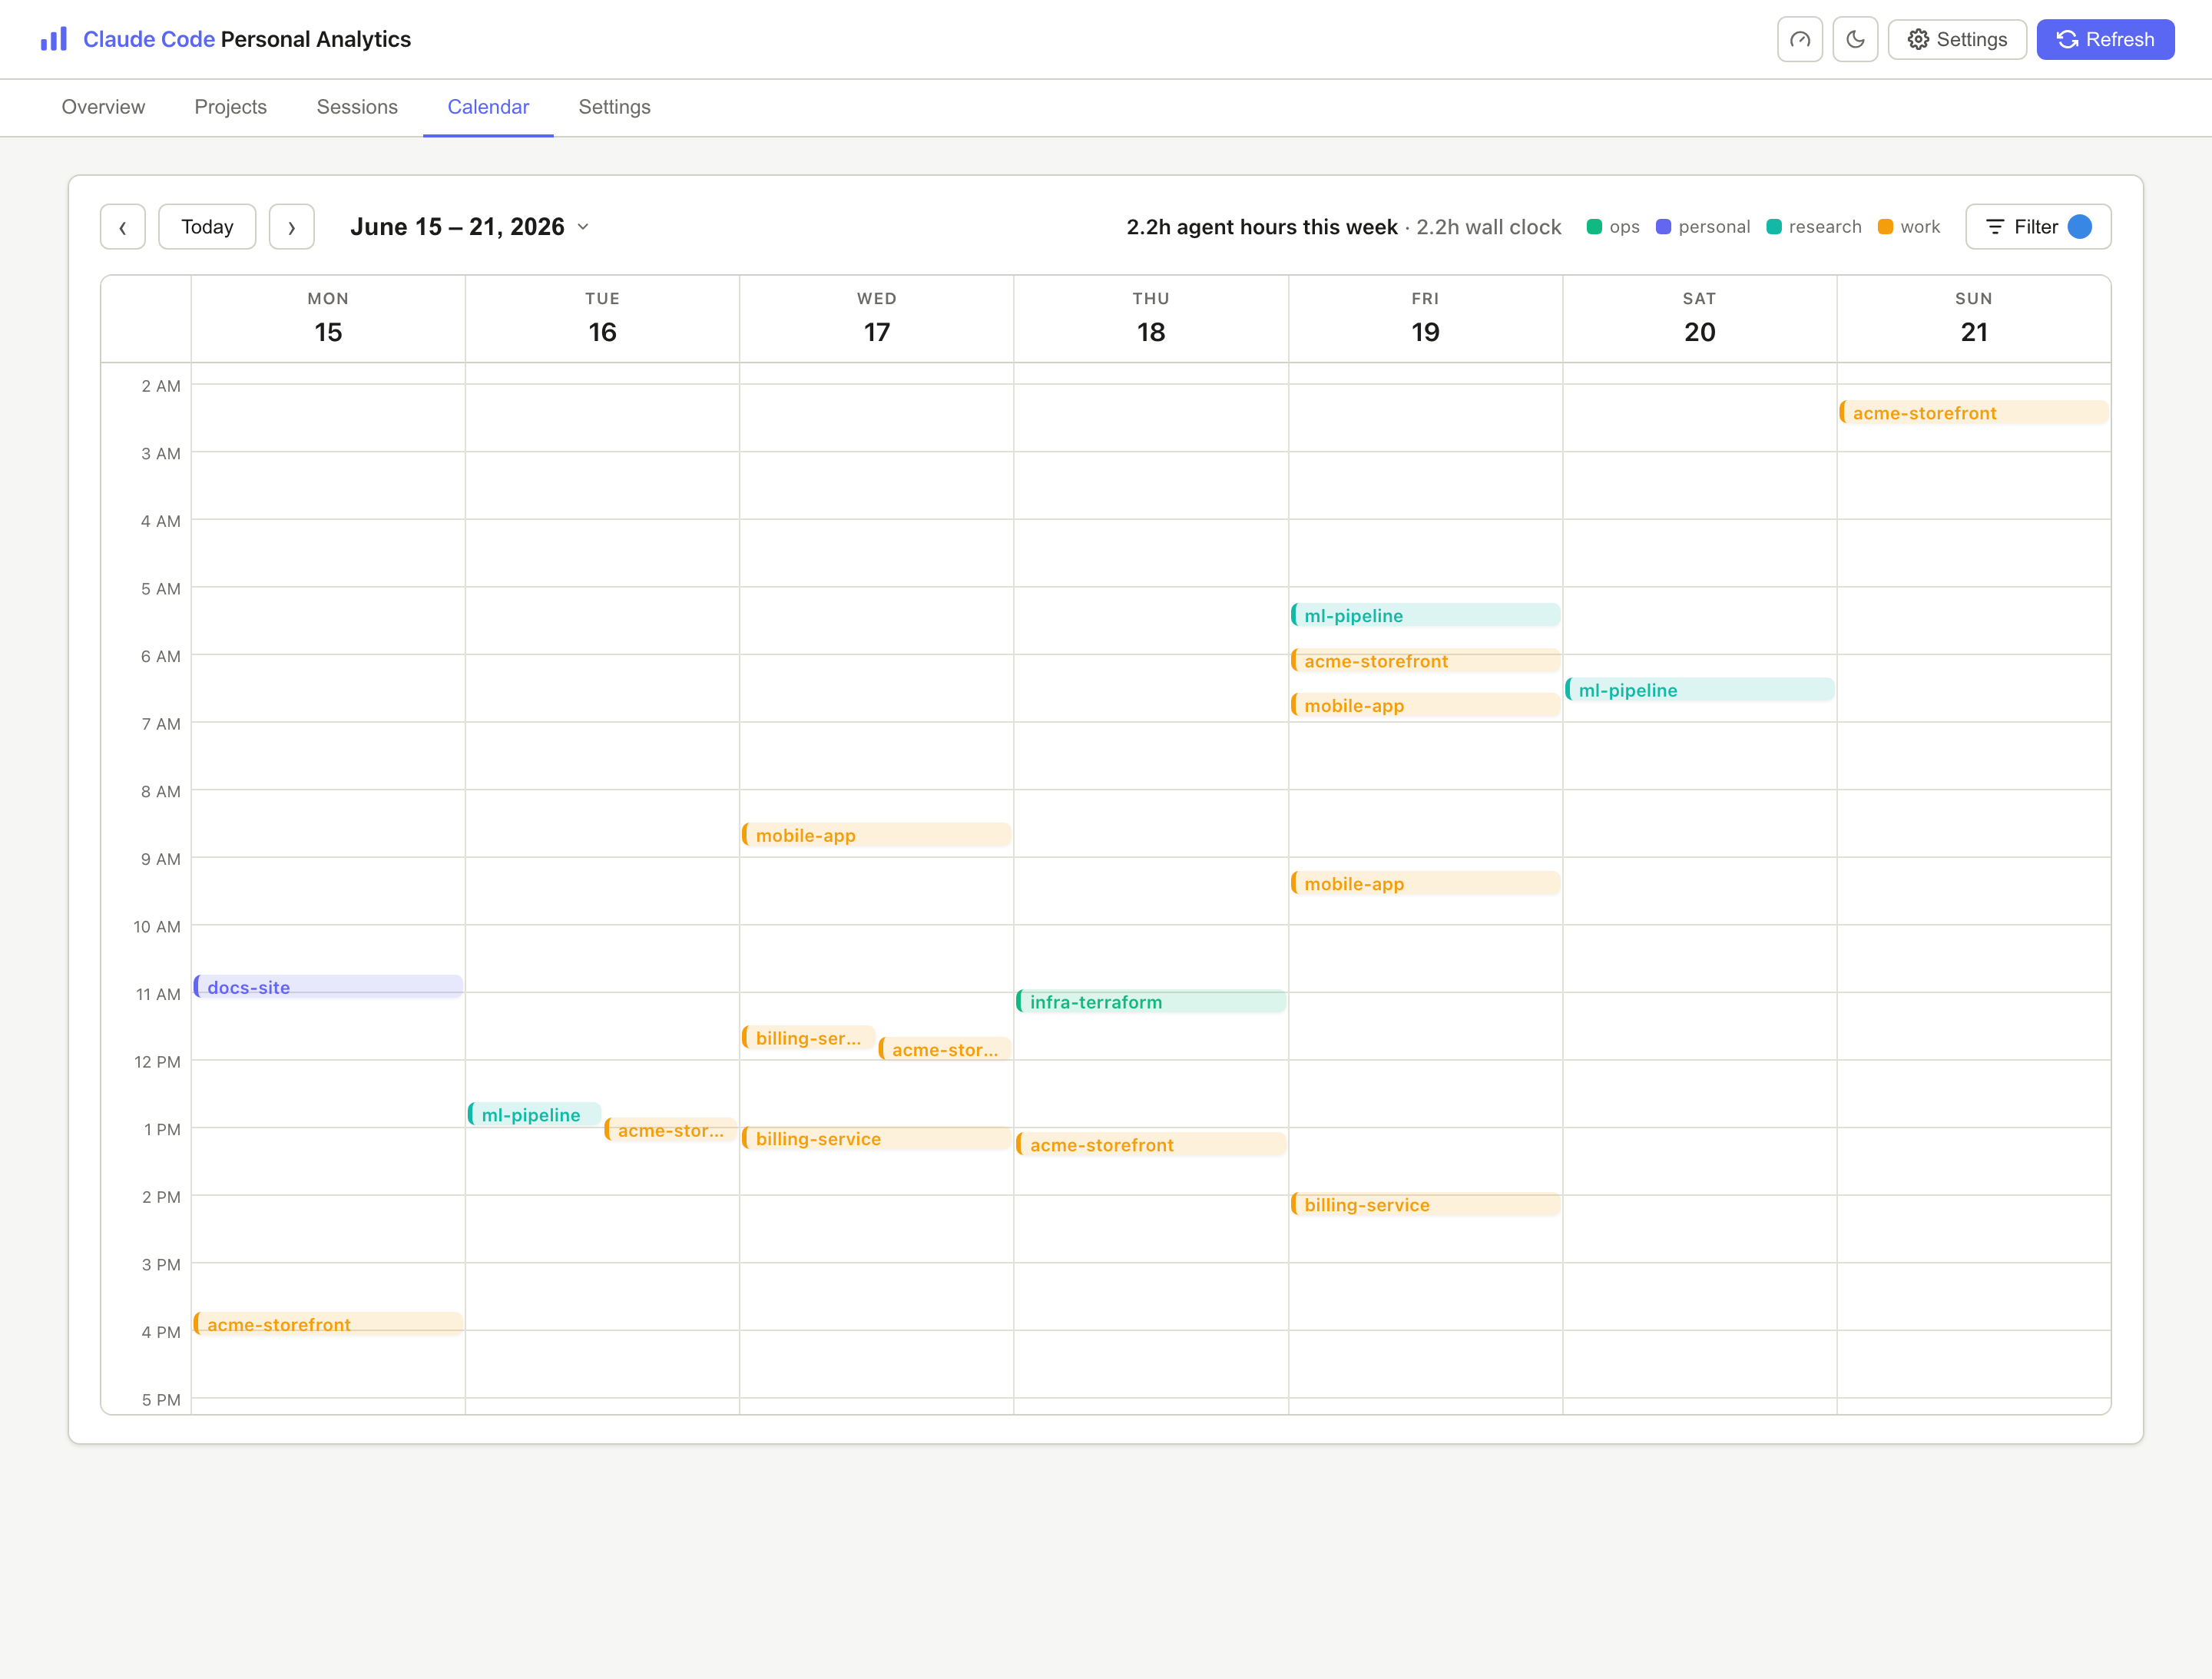Open Friday 6 AM acme-storefront event
This screenshot has height=1679, width=2212.
pos(1425,661)
